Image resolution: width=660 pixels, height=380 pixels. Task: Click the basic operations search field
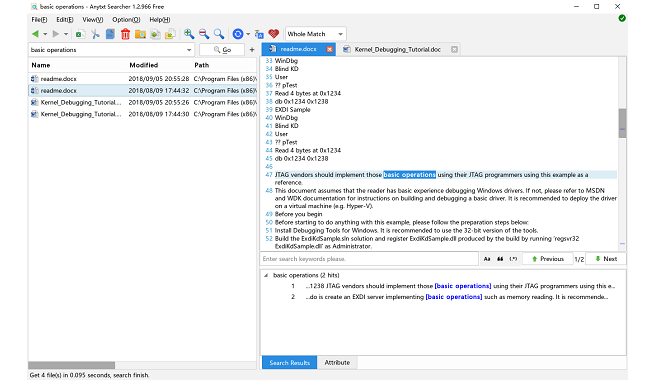click(107, 50)
